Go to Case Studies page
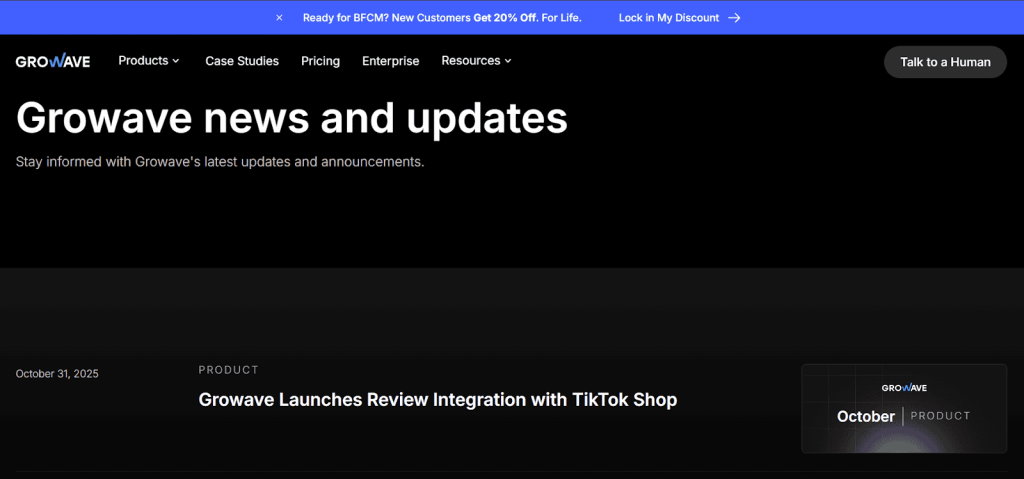 (x=242, y=61)
